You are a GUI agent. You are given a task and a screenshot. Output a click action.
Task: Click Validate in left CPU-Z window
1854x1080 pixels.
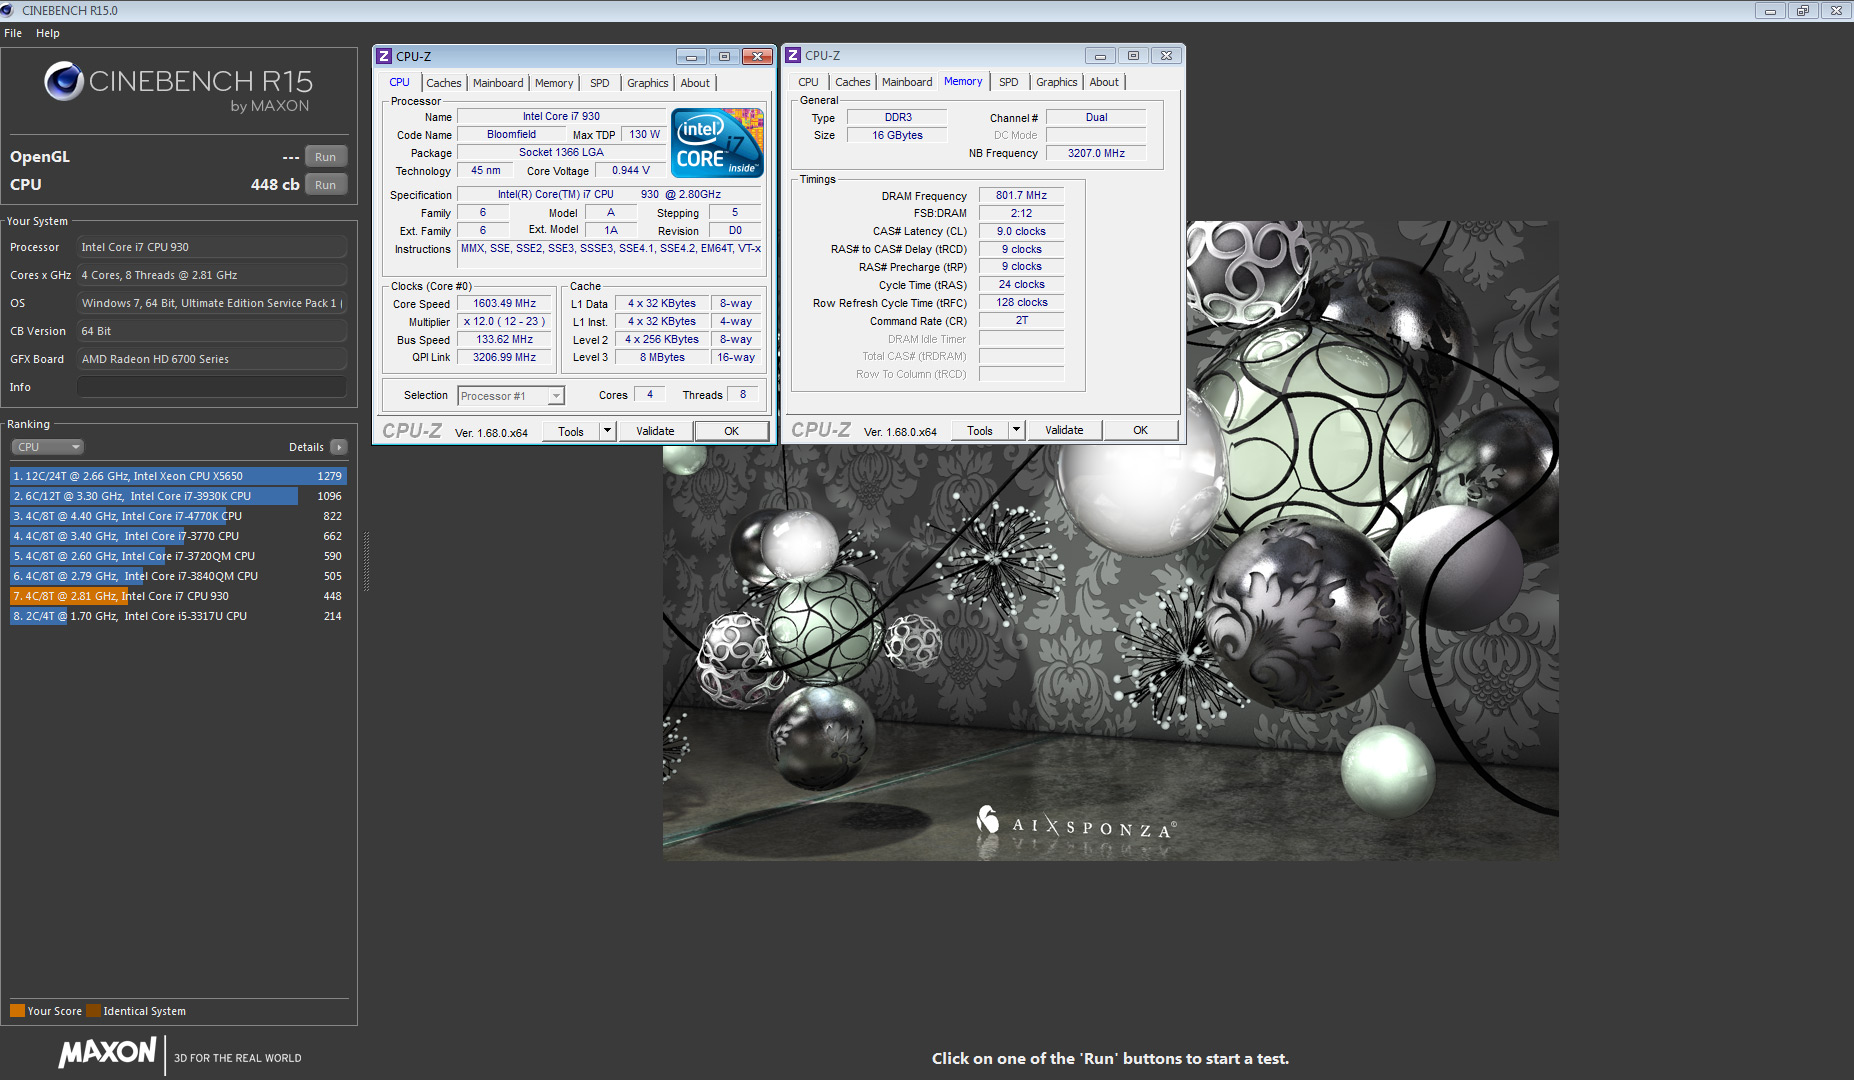coord(655,431)
